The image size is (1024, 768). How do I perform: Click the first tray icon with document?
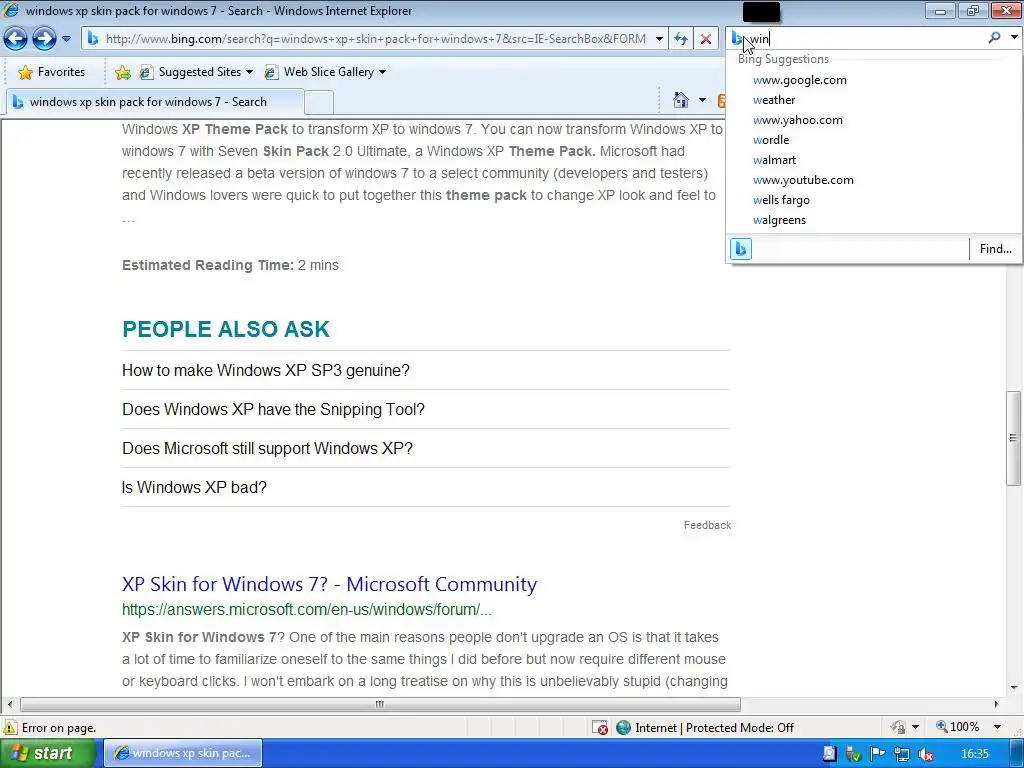pos(829,754)
